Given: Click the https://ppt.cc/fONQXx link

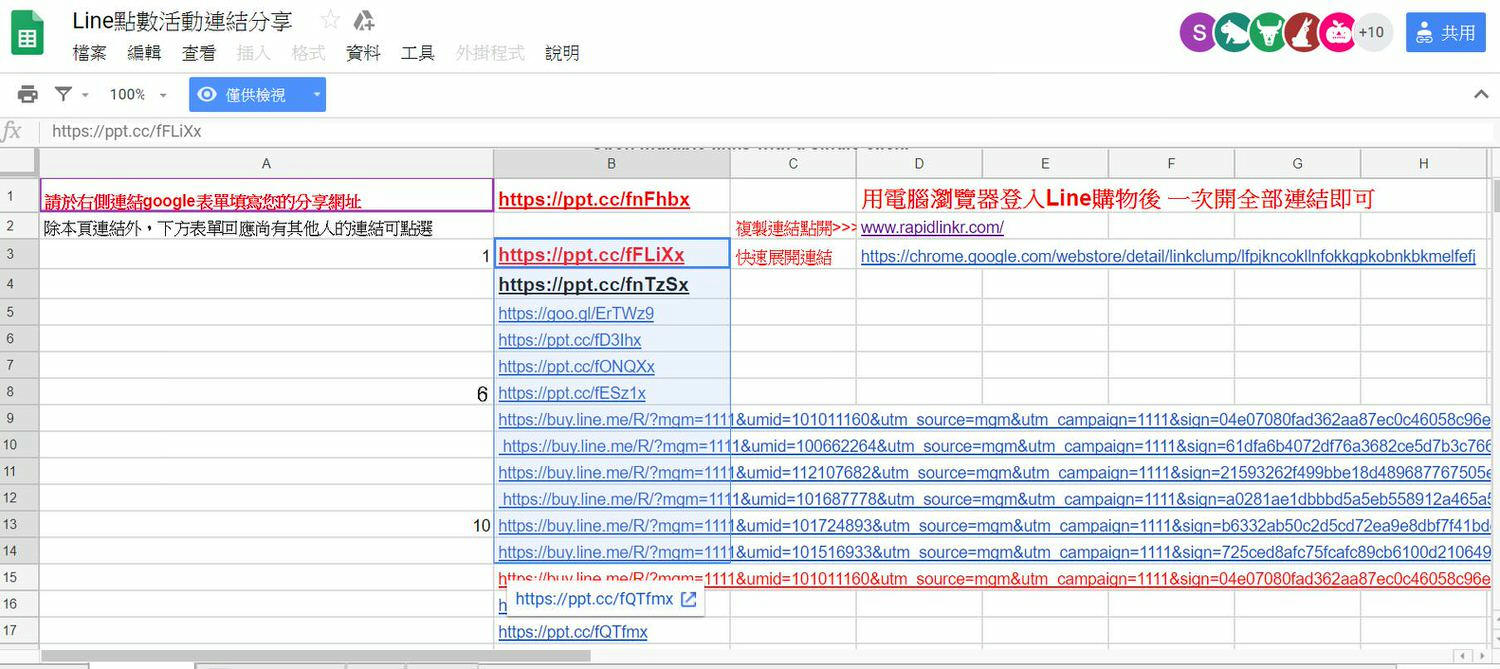Looking at the screenshot, I should point(576,367).
